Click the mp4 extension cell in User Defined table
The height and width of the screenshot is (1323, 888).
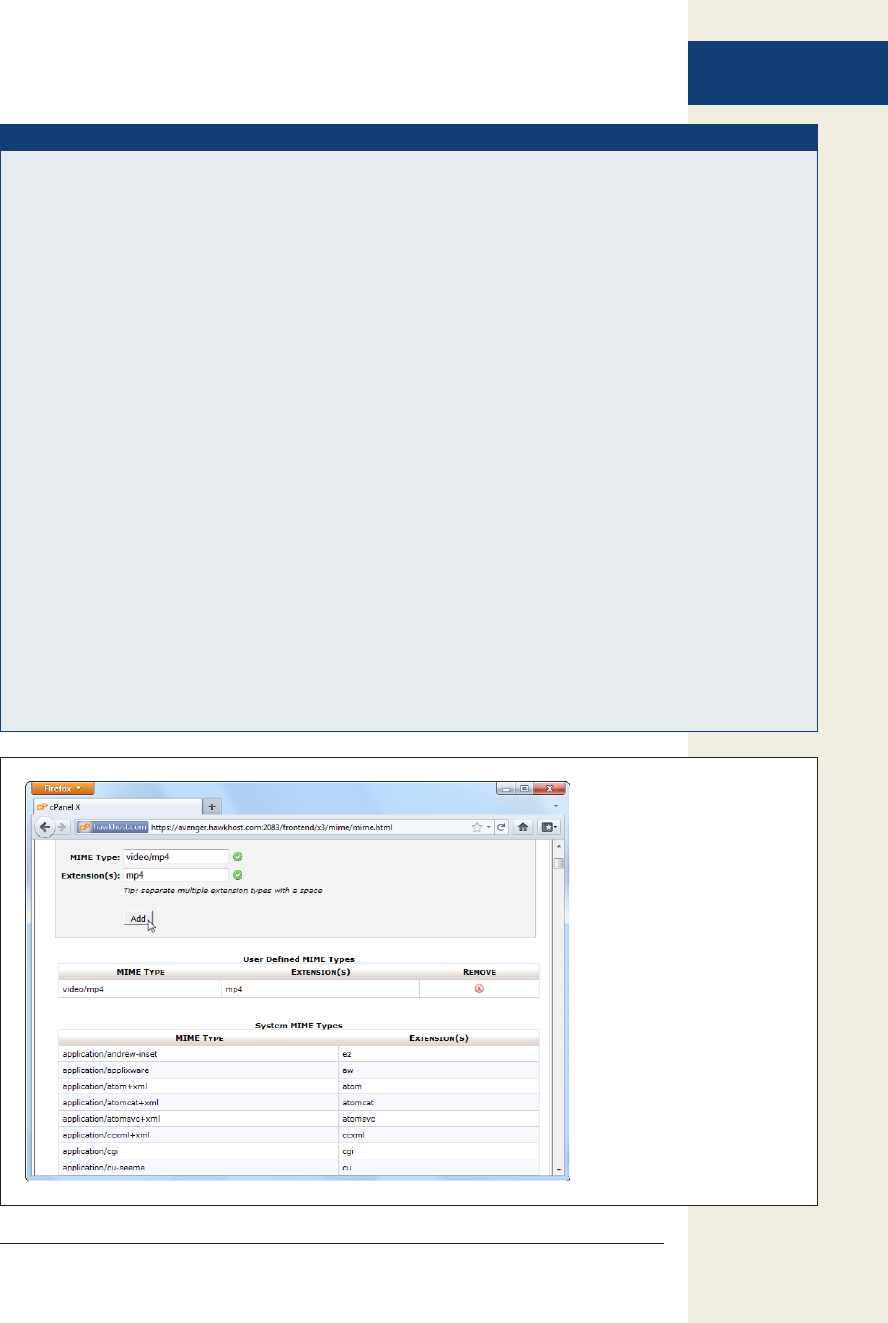(x=320, y=989)
